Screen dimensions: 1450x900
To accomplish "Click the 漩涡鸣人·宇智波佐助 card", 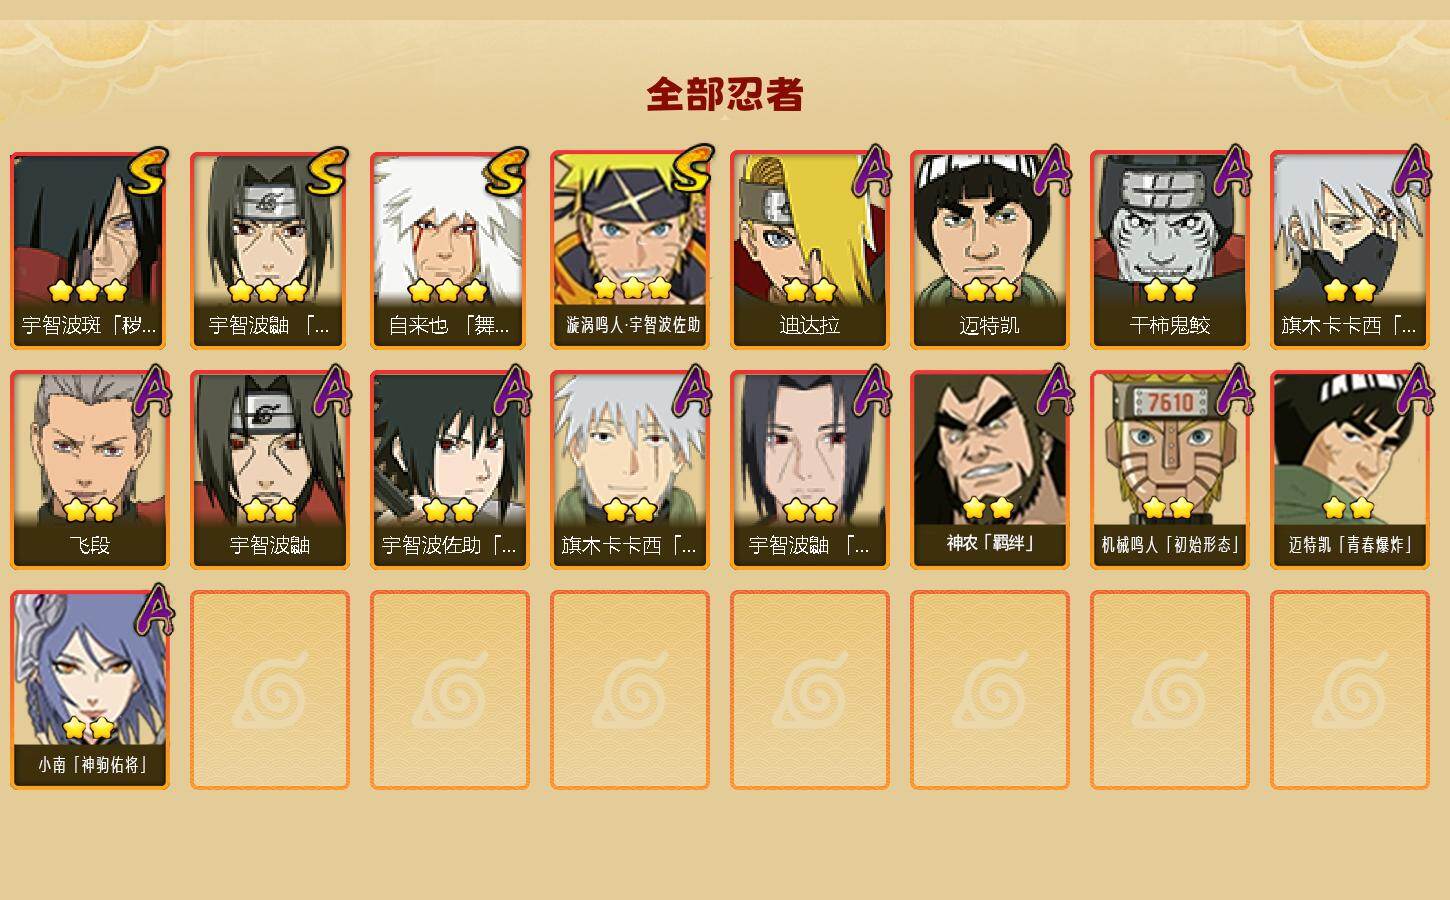I will pos(629,250).
